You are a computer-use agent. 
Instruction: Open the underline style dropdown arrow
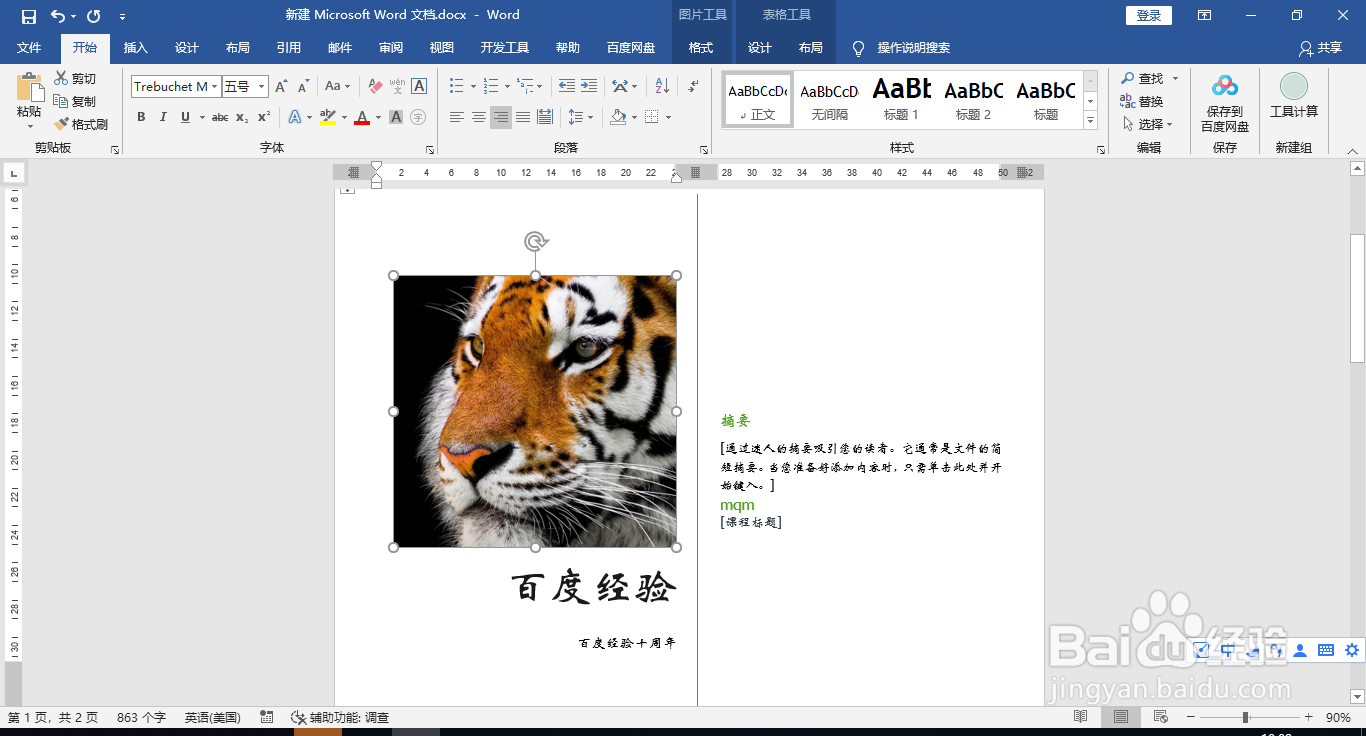coord(202,117)
